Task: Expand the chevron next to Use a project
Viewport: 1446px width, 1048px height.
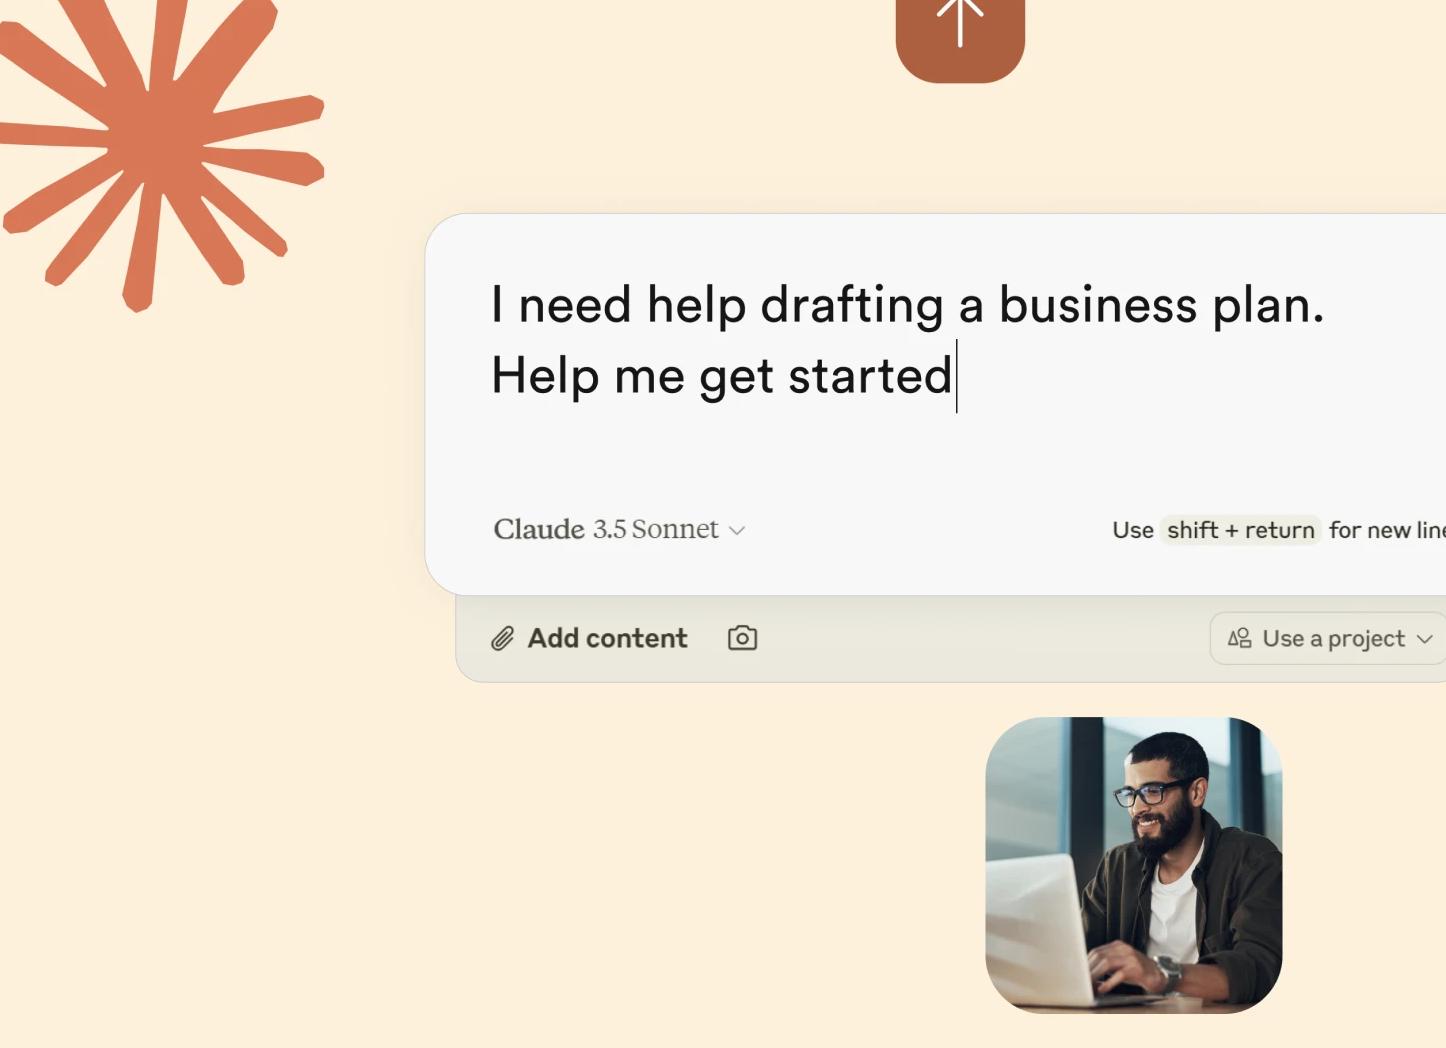Action: point(1425,639)
